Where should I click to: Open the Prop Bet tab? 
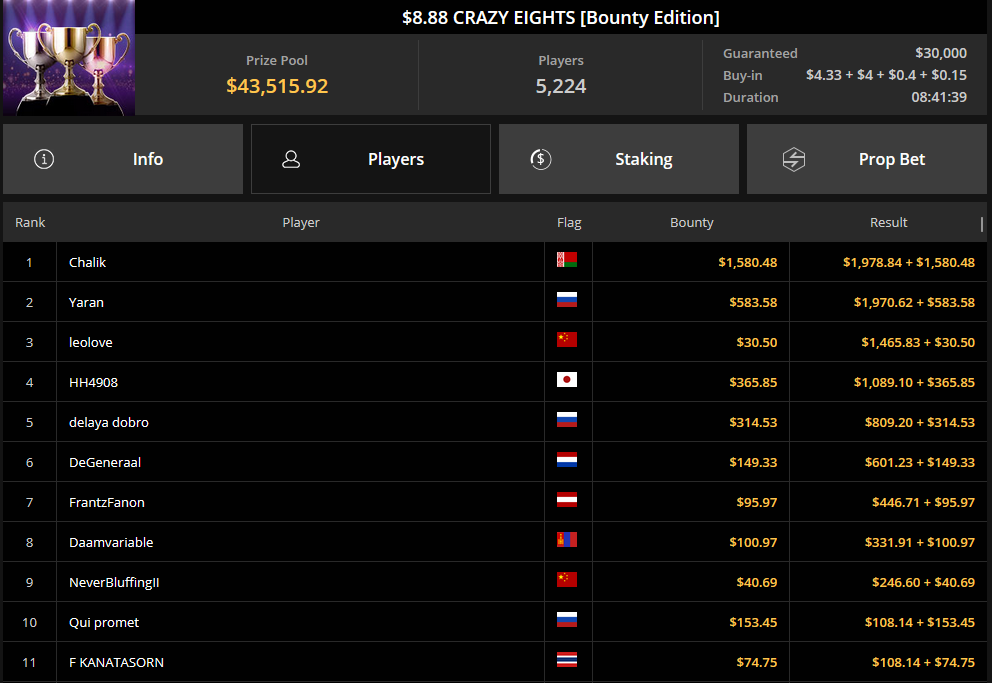pos(867,159)
